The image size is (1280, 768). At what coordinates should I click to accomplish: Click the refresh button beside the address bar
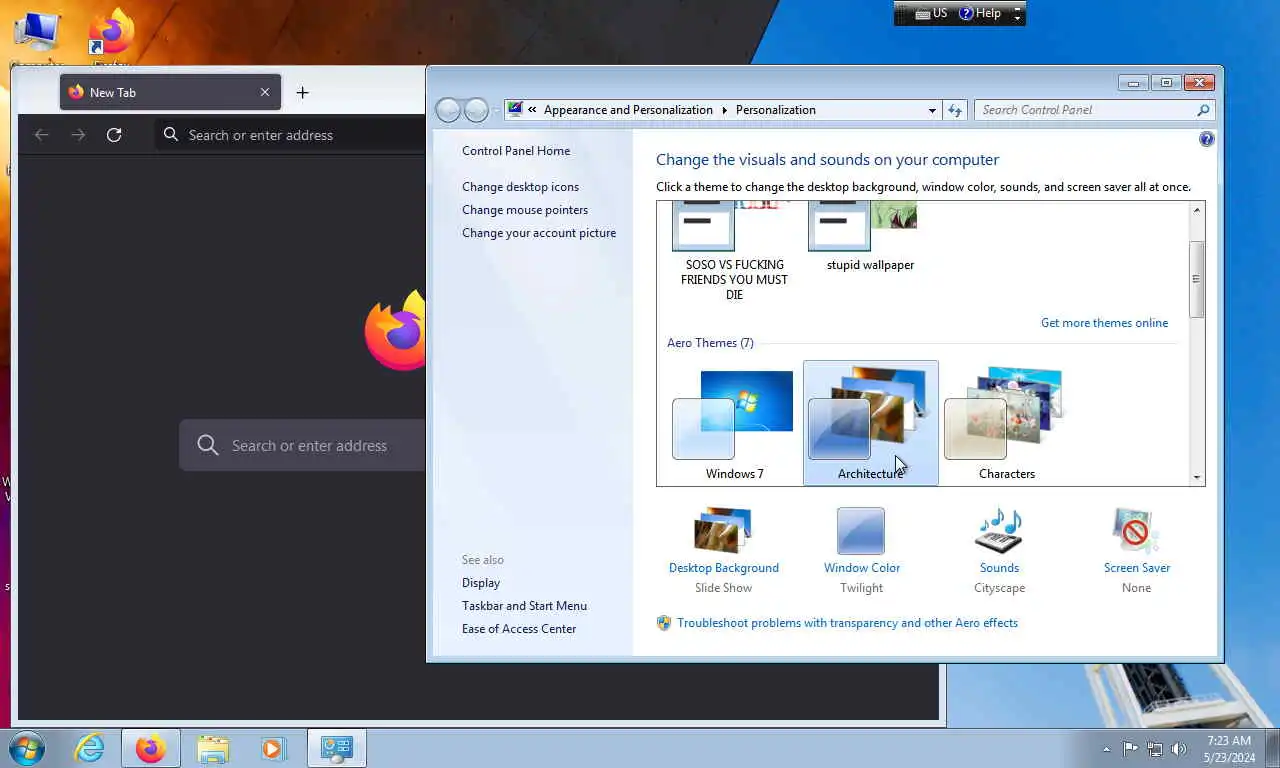(955, 110)
